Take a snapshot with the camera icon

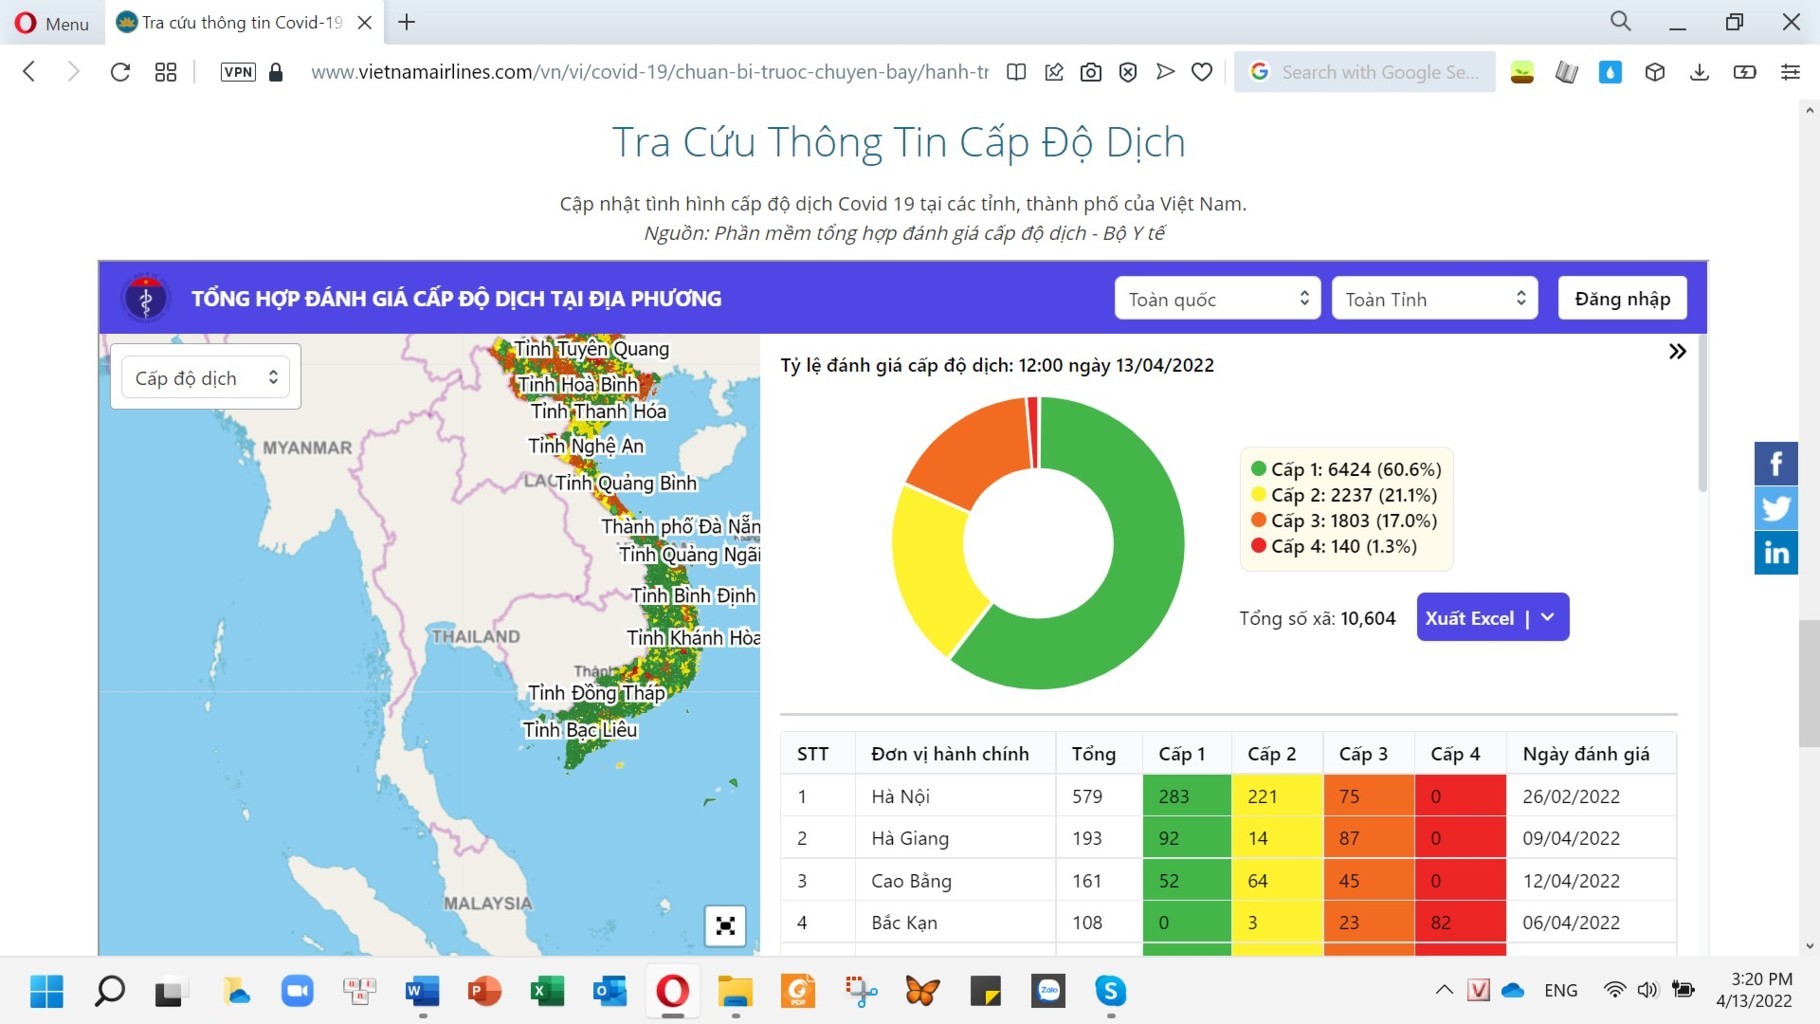click(1091, 72)
